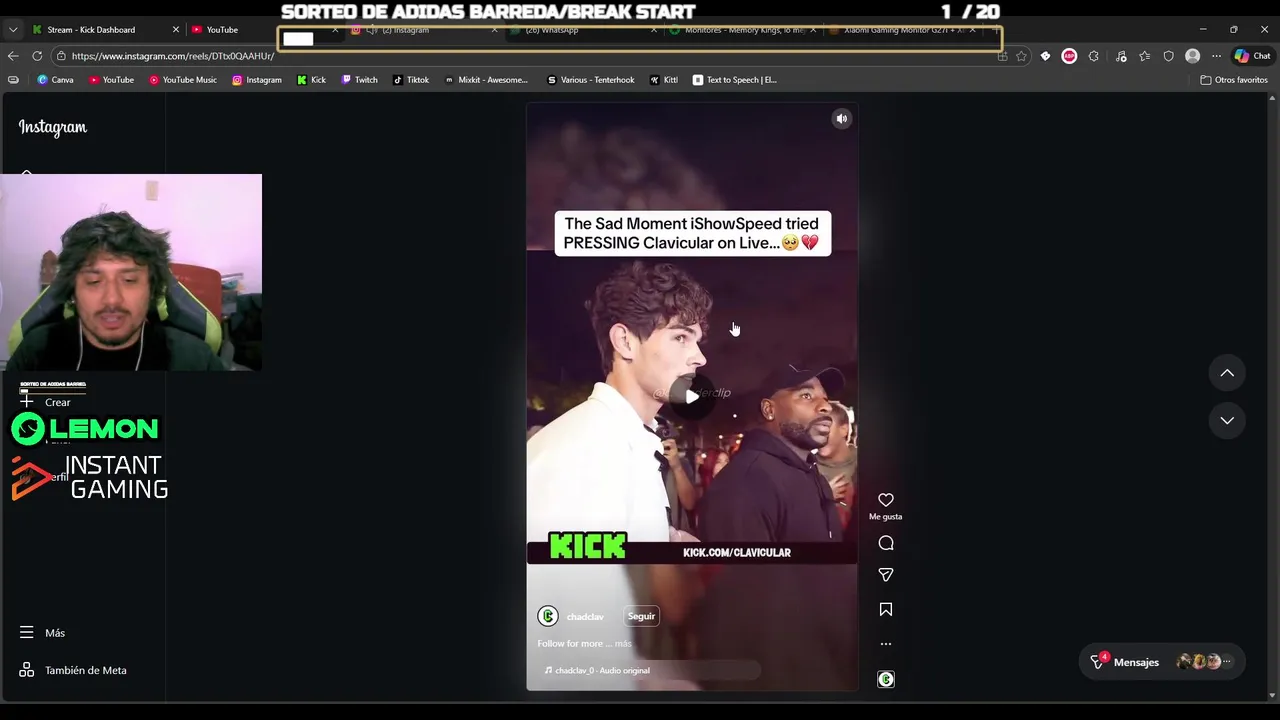This screenshot has height=720, width=1280.
Task: Open the Adblock Plus ABP extension
Action: [1069, 56]
